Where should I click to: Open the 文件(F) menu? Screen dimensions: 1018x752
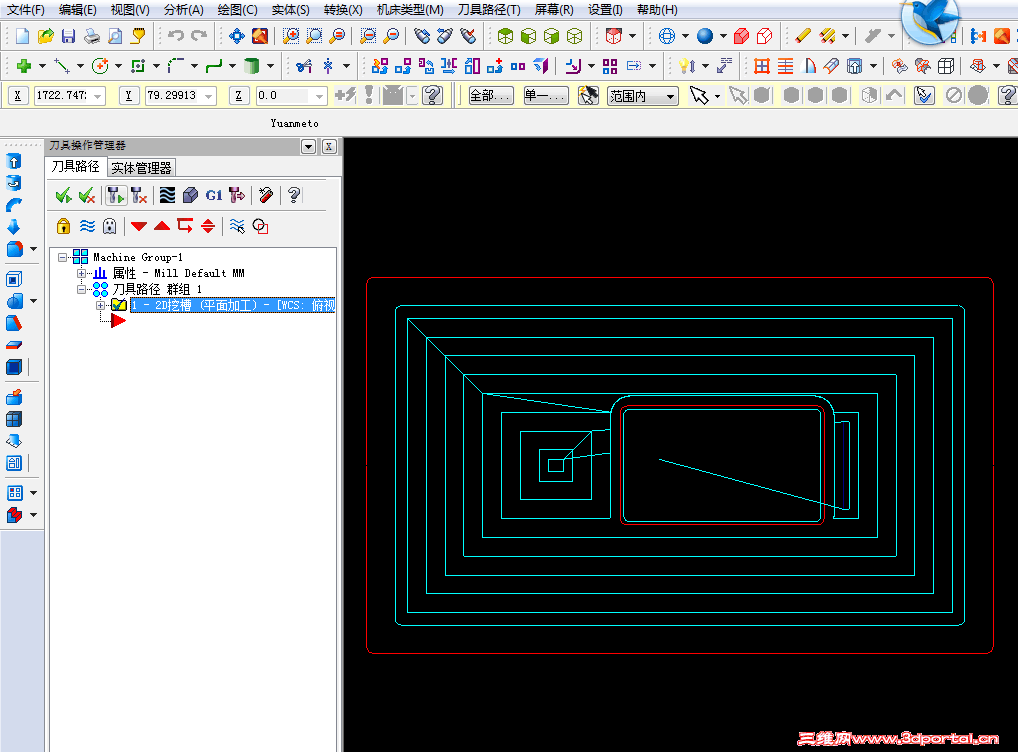click(x=25, y=10)
